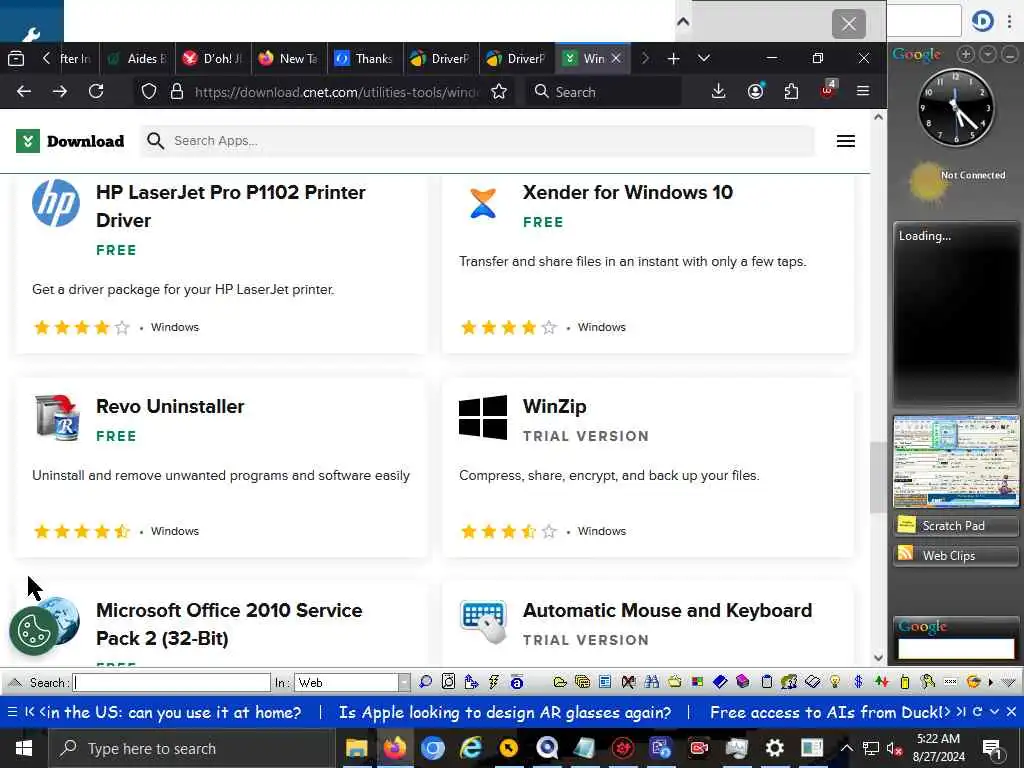Open Firefox View from tab bar
This screenshot has height=768, width=1024.
(16, 59)
